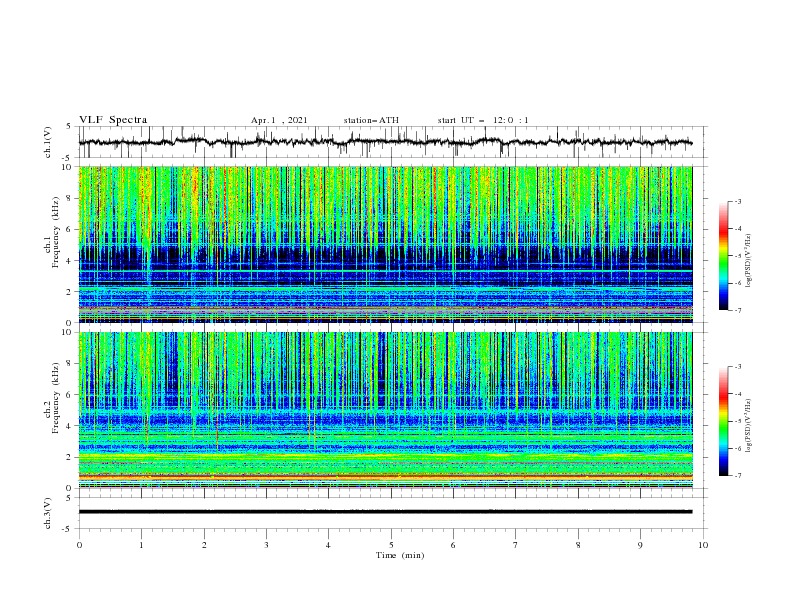Viewport: 792px width, 612px height.
Task: Click the 7 minute label on time axis
Action: [516, 545]
